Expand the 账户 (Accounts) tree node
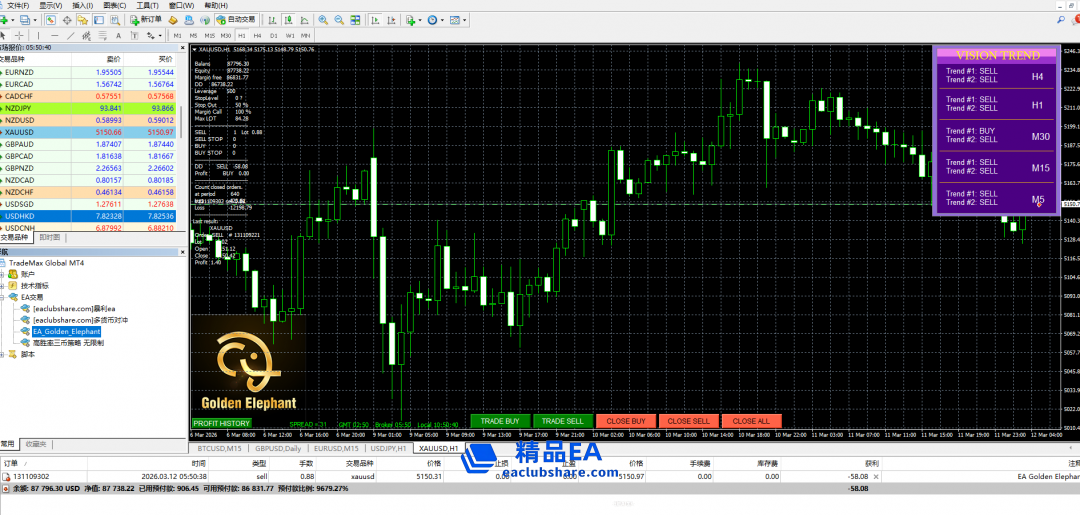The height and width of the screenshot is (515, 1080). pyautogui.click(x=3, y=273)
